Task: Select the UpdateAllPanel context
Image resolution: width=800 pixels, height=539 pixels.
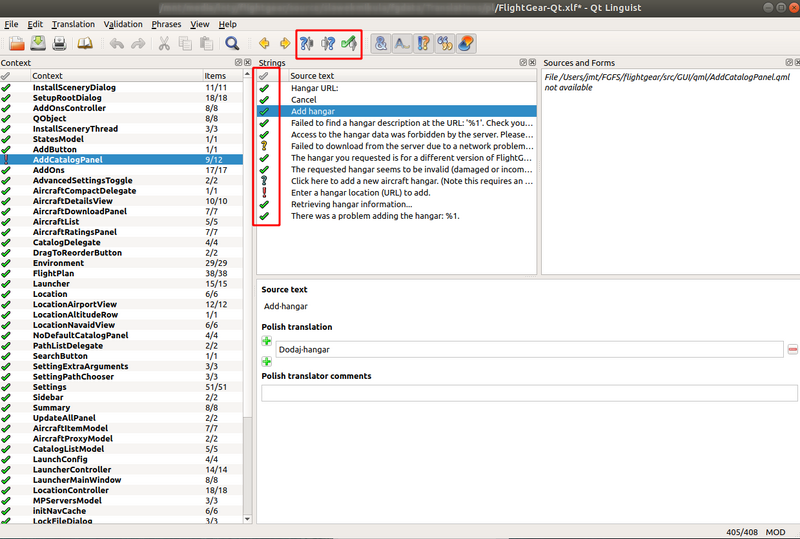Action: click(121, 418)
